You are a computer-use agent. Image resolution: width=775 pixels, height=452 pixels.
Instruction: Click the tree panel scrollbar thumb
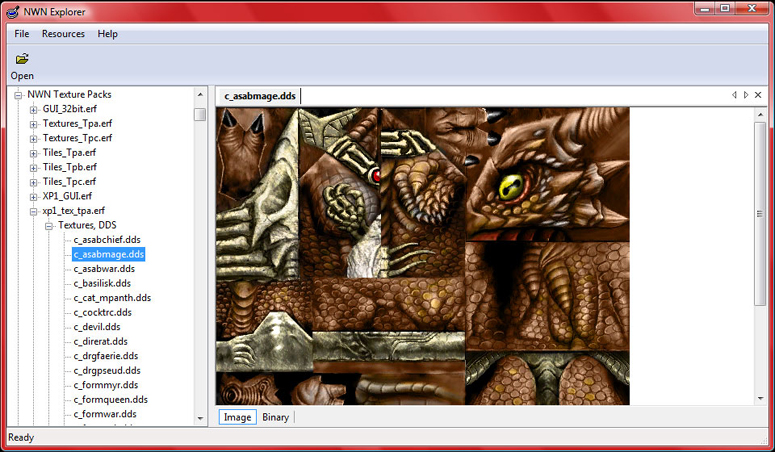200,114
